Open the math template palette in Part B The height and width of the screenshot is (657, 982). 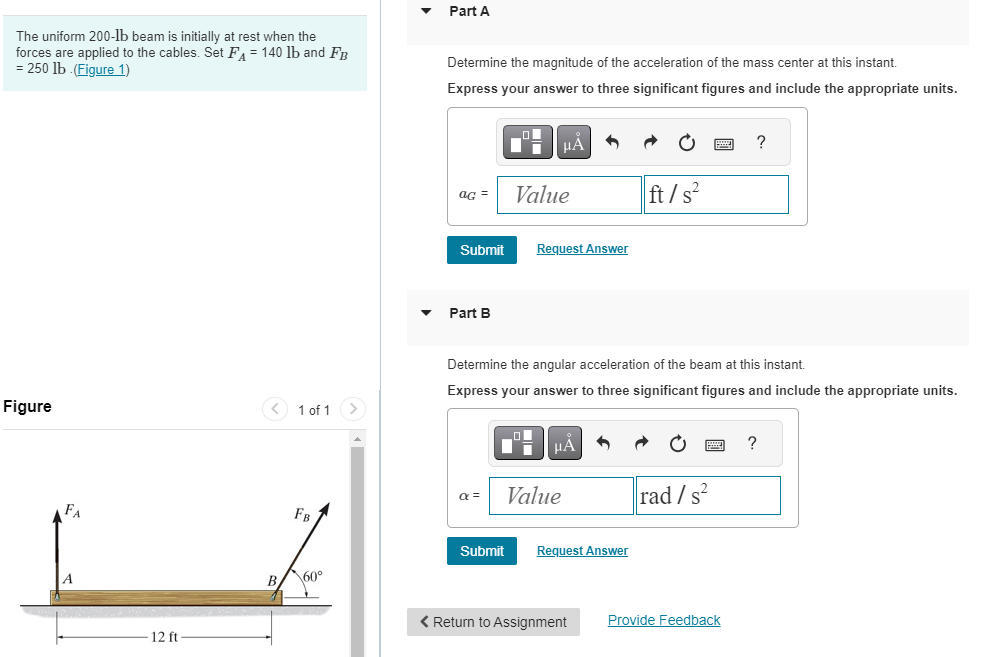(x=519, y=442)
